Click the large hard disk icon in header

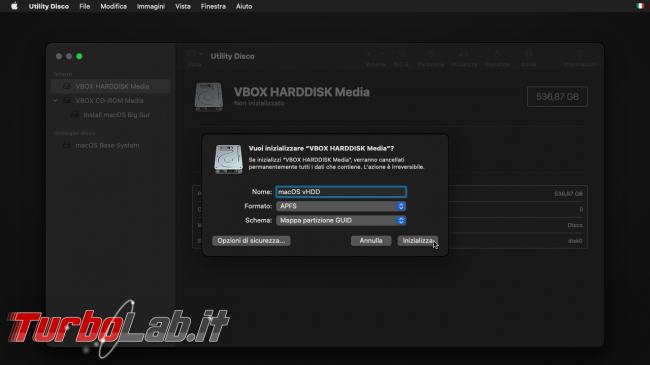pos(209,97)
